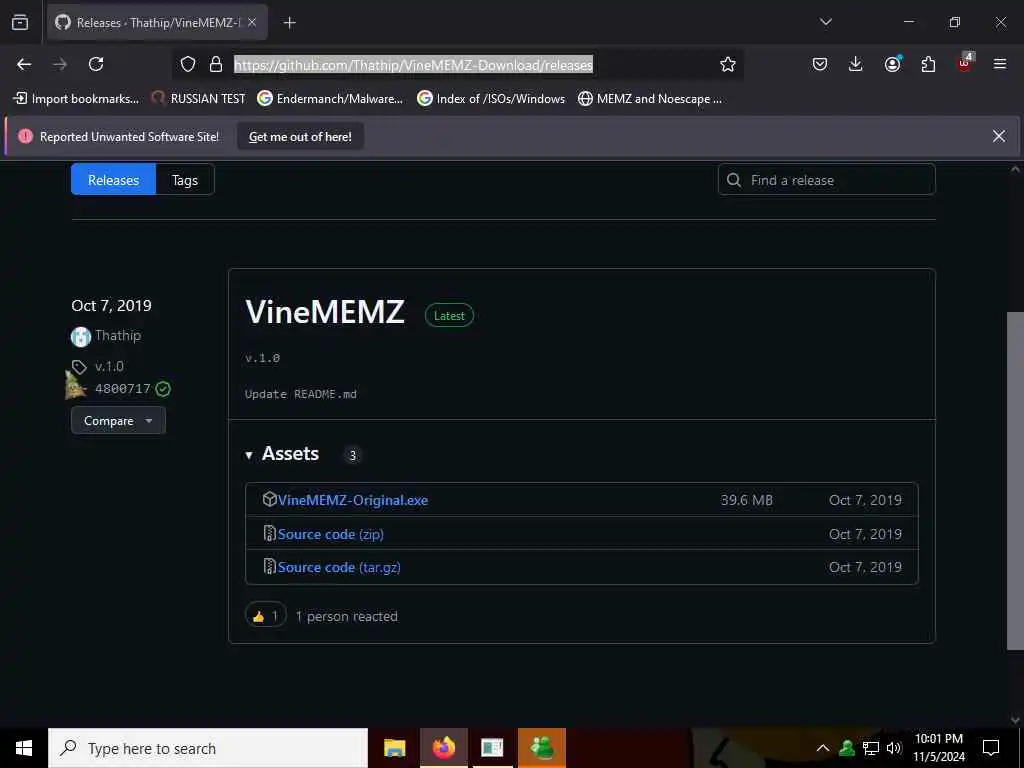Image resolution: width=1024 pixels, height=768 pixels.
Task: Show site security padlock info
Action: (x=216, y=64)
